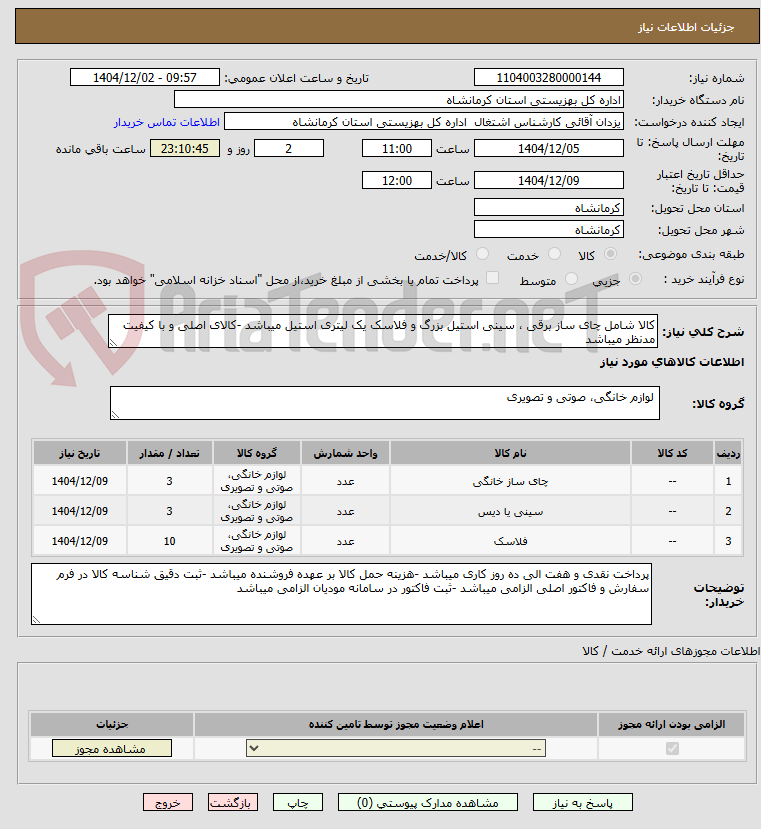
Task: Click the شماره نیاز field 1104003280000144
Action: coord(549,78)
